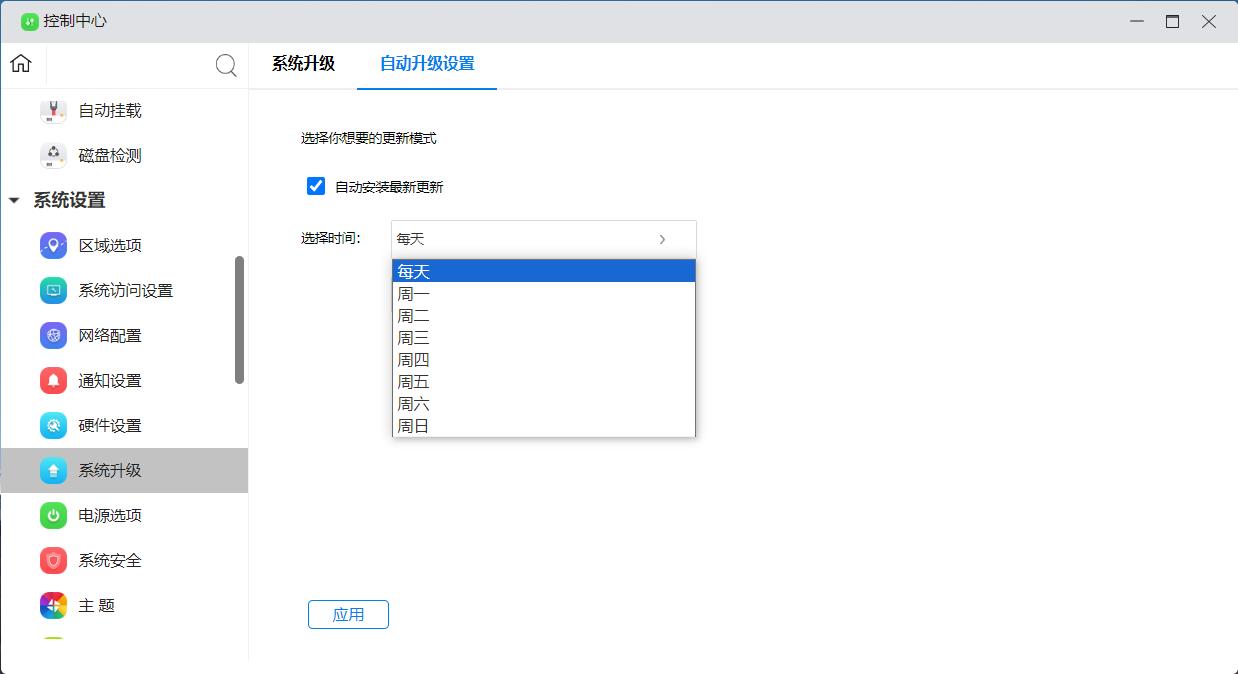The width and height of the screenshot is (1238, 674).
Task: Switch to the 系统升级 tab
Action: 303,64
